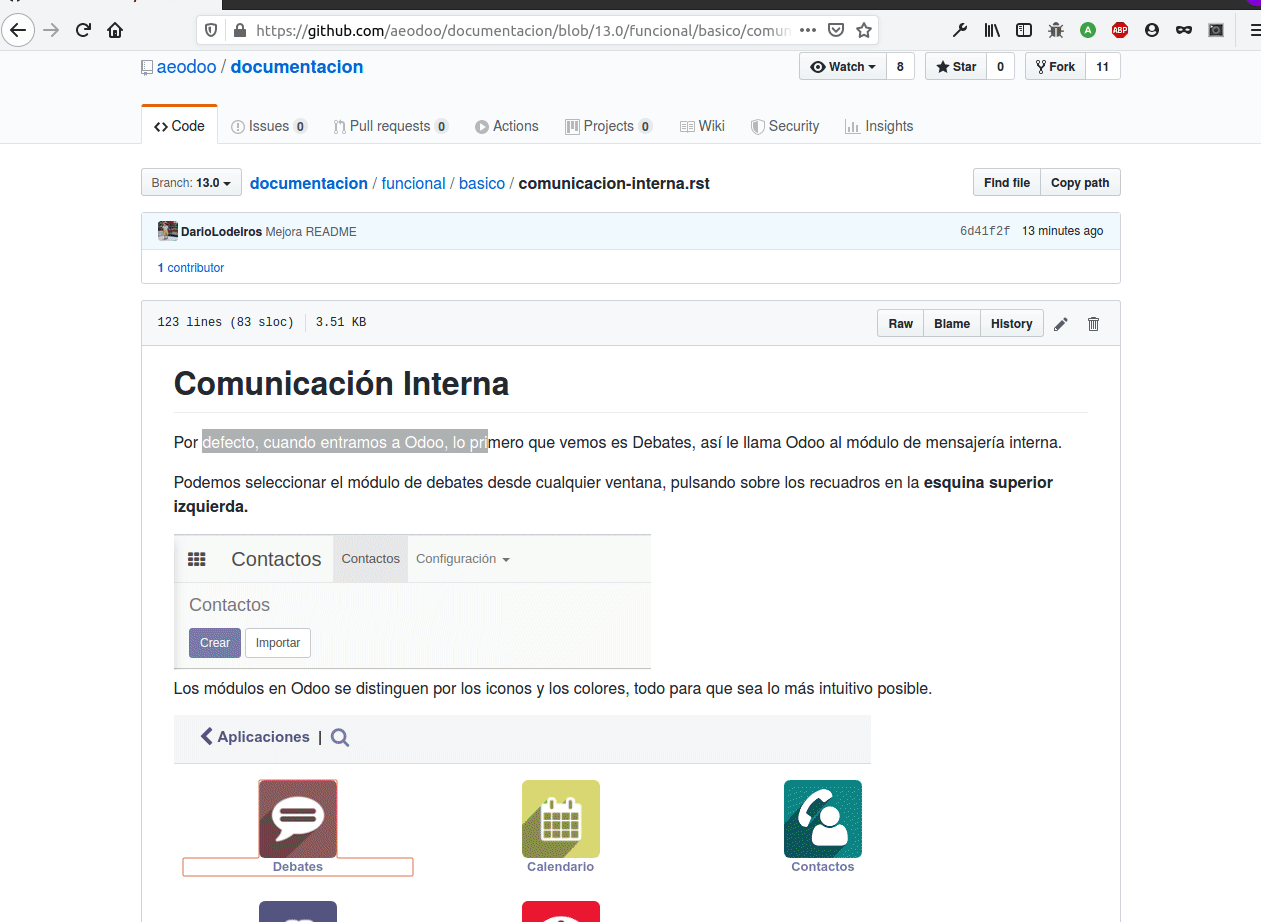Open the 1 contributor link
Viewport: 1261px width, 922px height.
pyautogui.click(x=191, y=268)
